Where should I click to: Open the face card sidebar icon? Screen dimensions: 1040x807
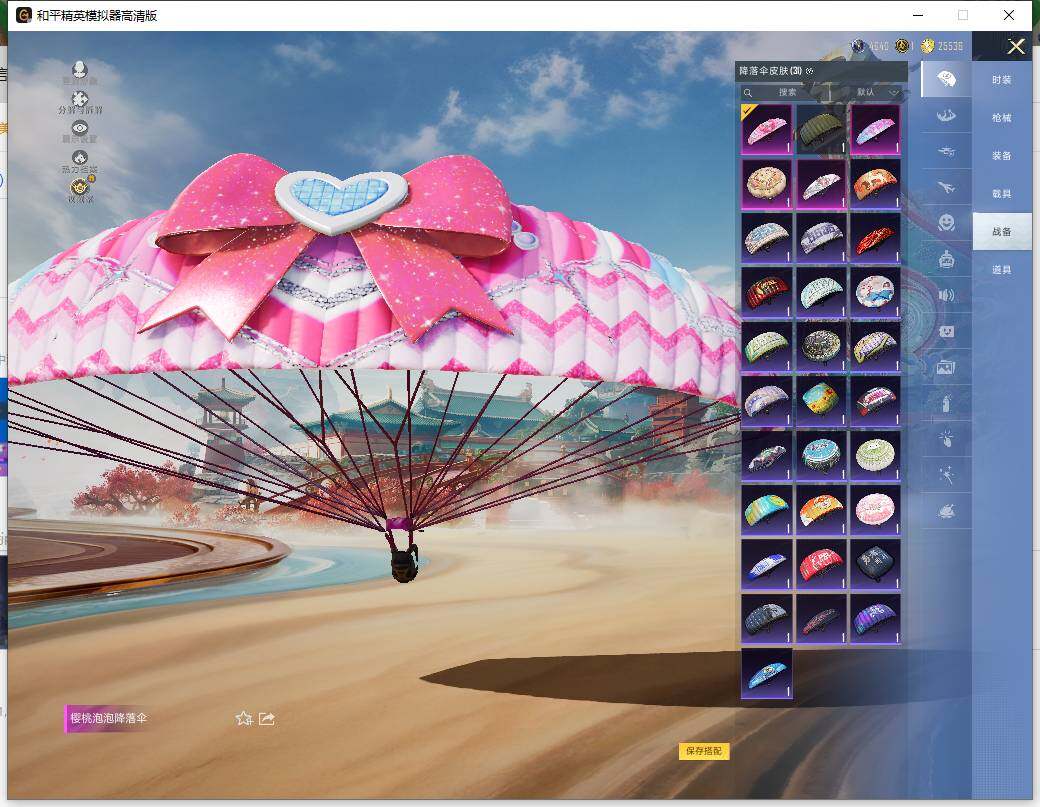coord(946,331)
